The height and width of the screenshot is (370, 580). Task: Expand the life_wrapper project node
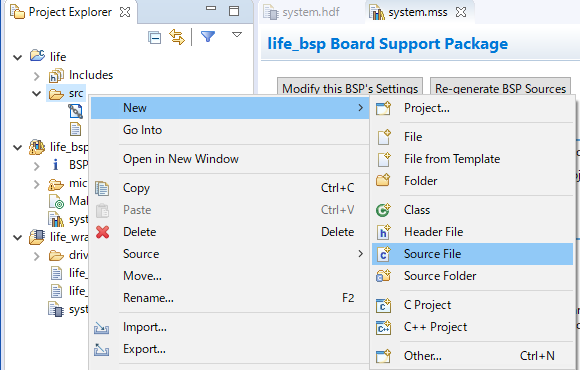click(17, 238)
